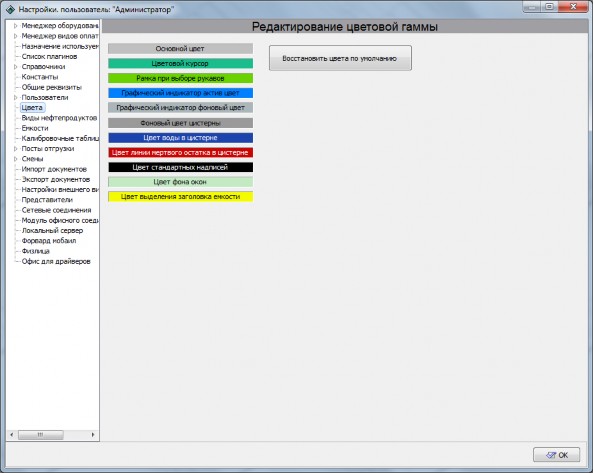Select the Экспорт документов tree item
The width and height of the screenshot is (593, 473).
point(56,180)
